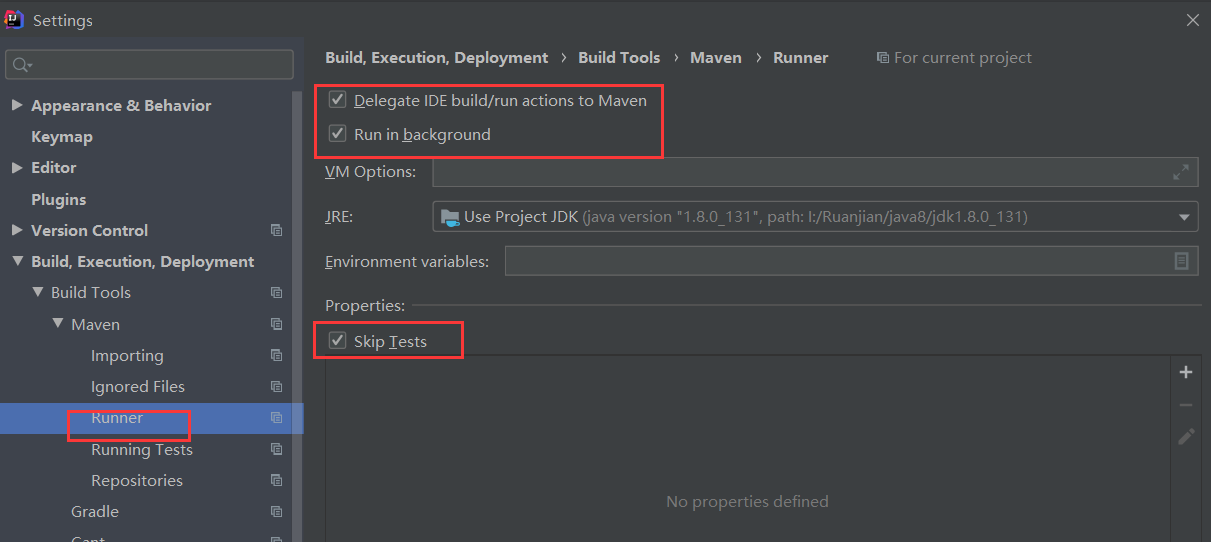Viewport: 1211px width, 542px height.
Task: Click project-level icon beside Gradle
Action: [x=277, y=511]
